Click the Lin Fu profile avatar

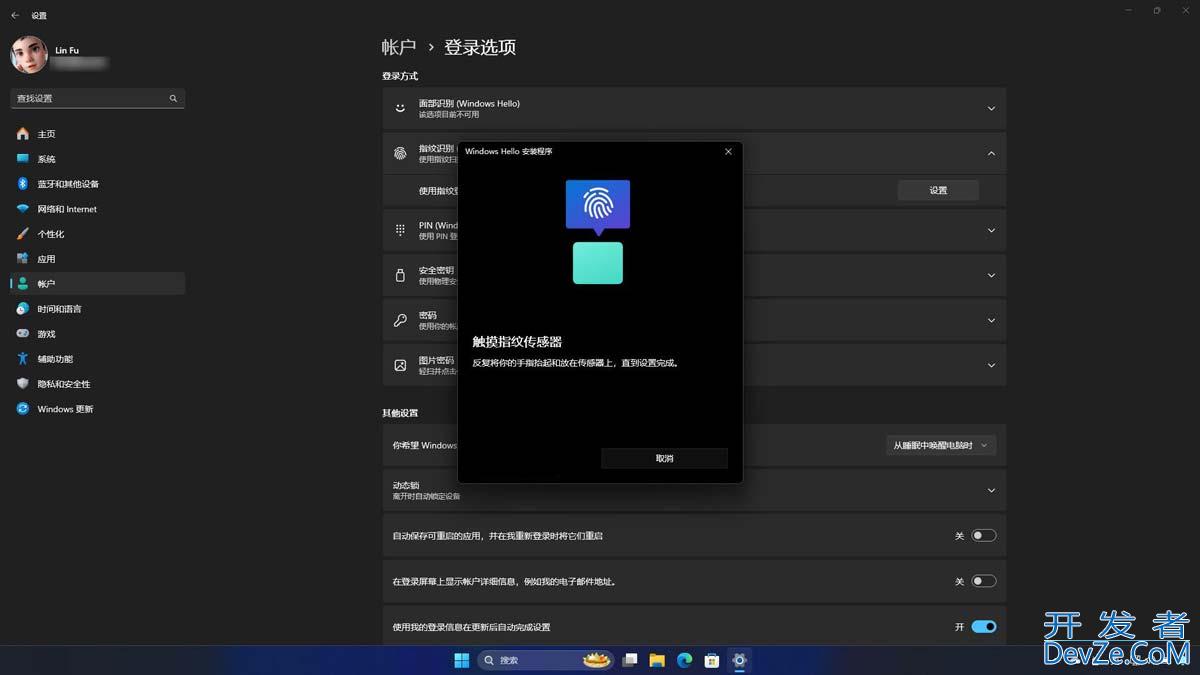pyautogui.click(x=29, y=55)
